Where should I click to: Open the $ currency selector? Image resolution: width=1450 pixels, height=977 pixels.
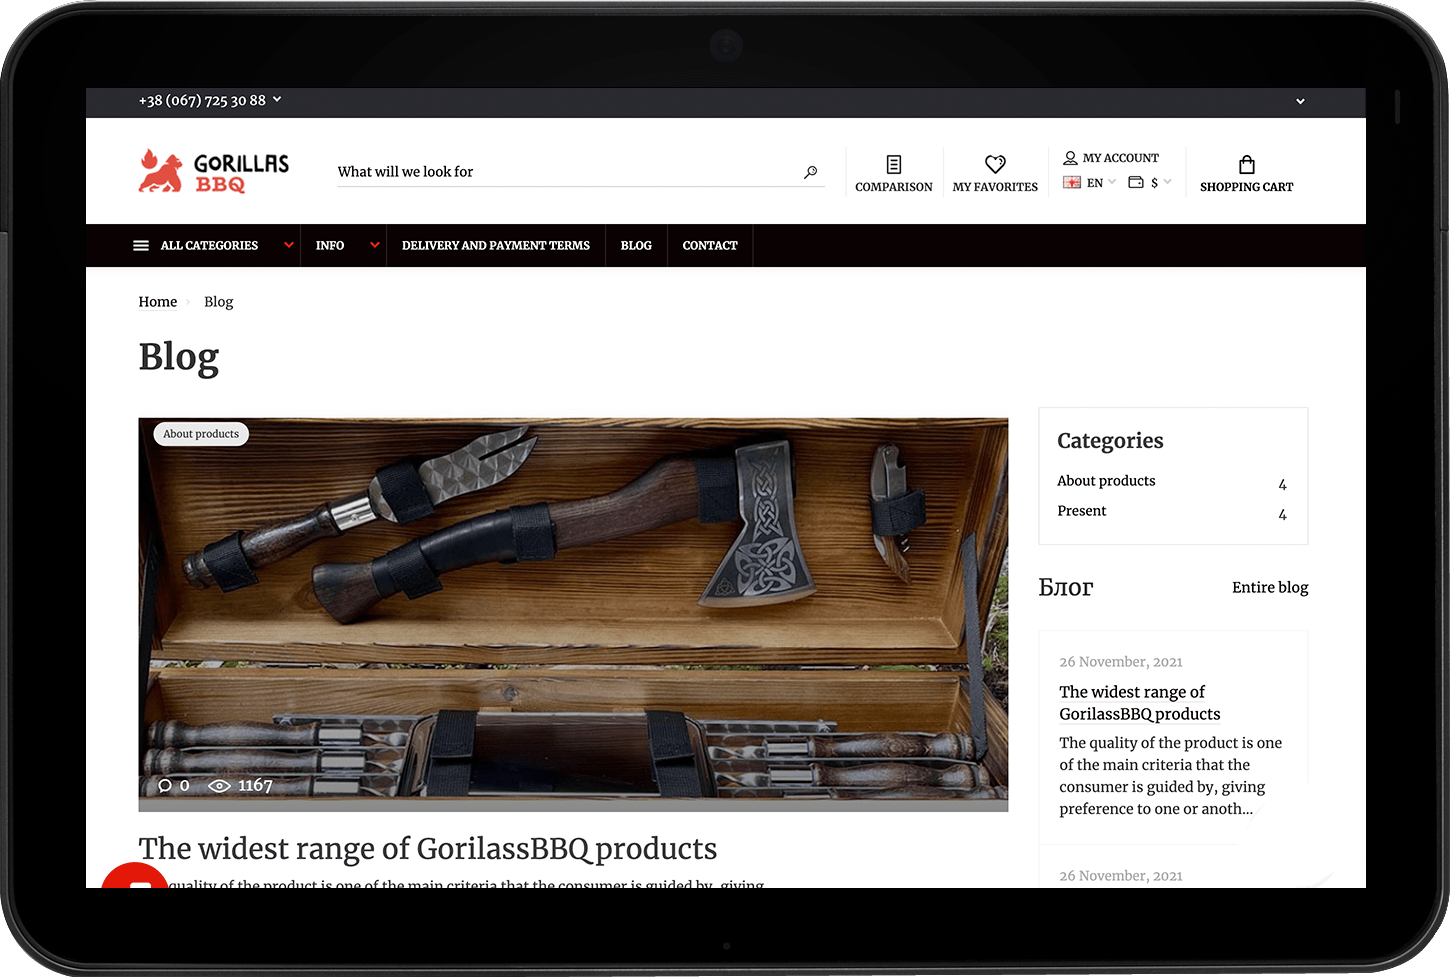point(1150,183)
